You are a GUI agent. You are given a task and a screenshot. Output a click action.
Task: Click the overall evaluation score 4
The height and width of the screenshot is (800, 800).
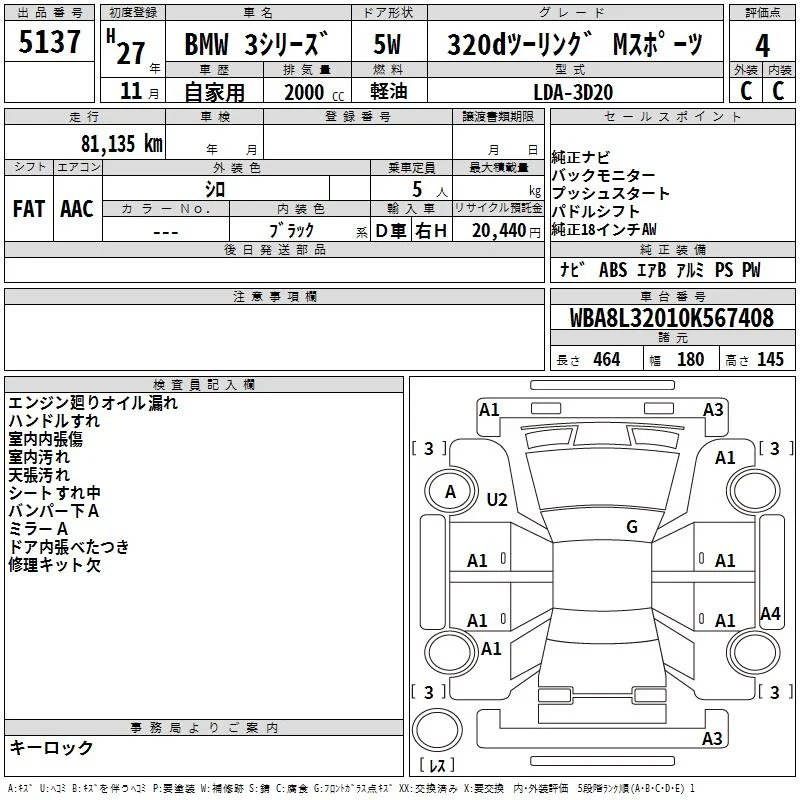pos(762,46)
